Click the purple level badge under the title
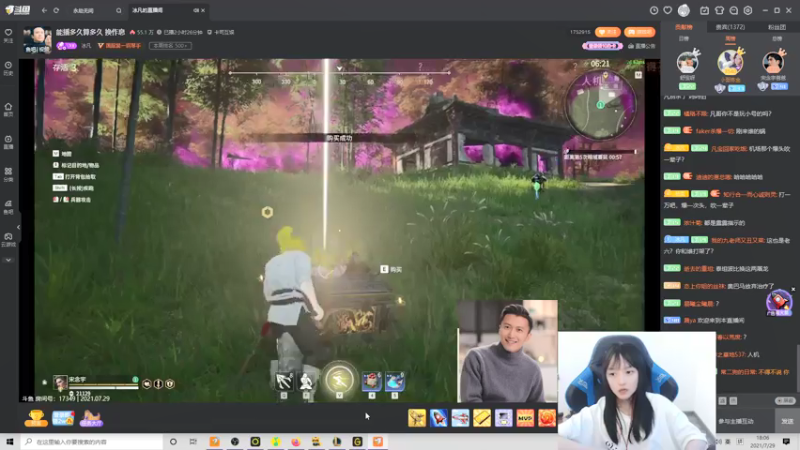Screen dimensions: 800x450 point(67,46)
